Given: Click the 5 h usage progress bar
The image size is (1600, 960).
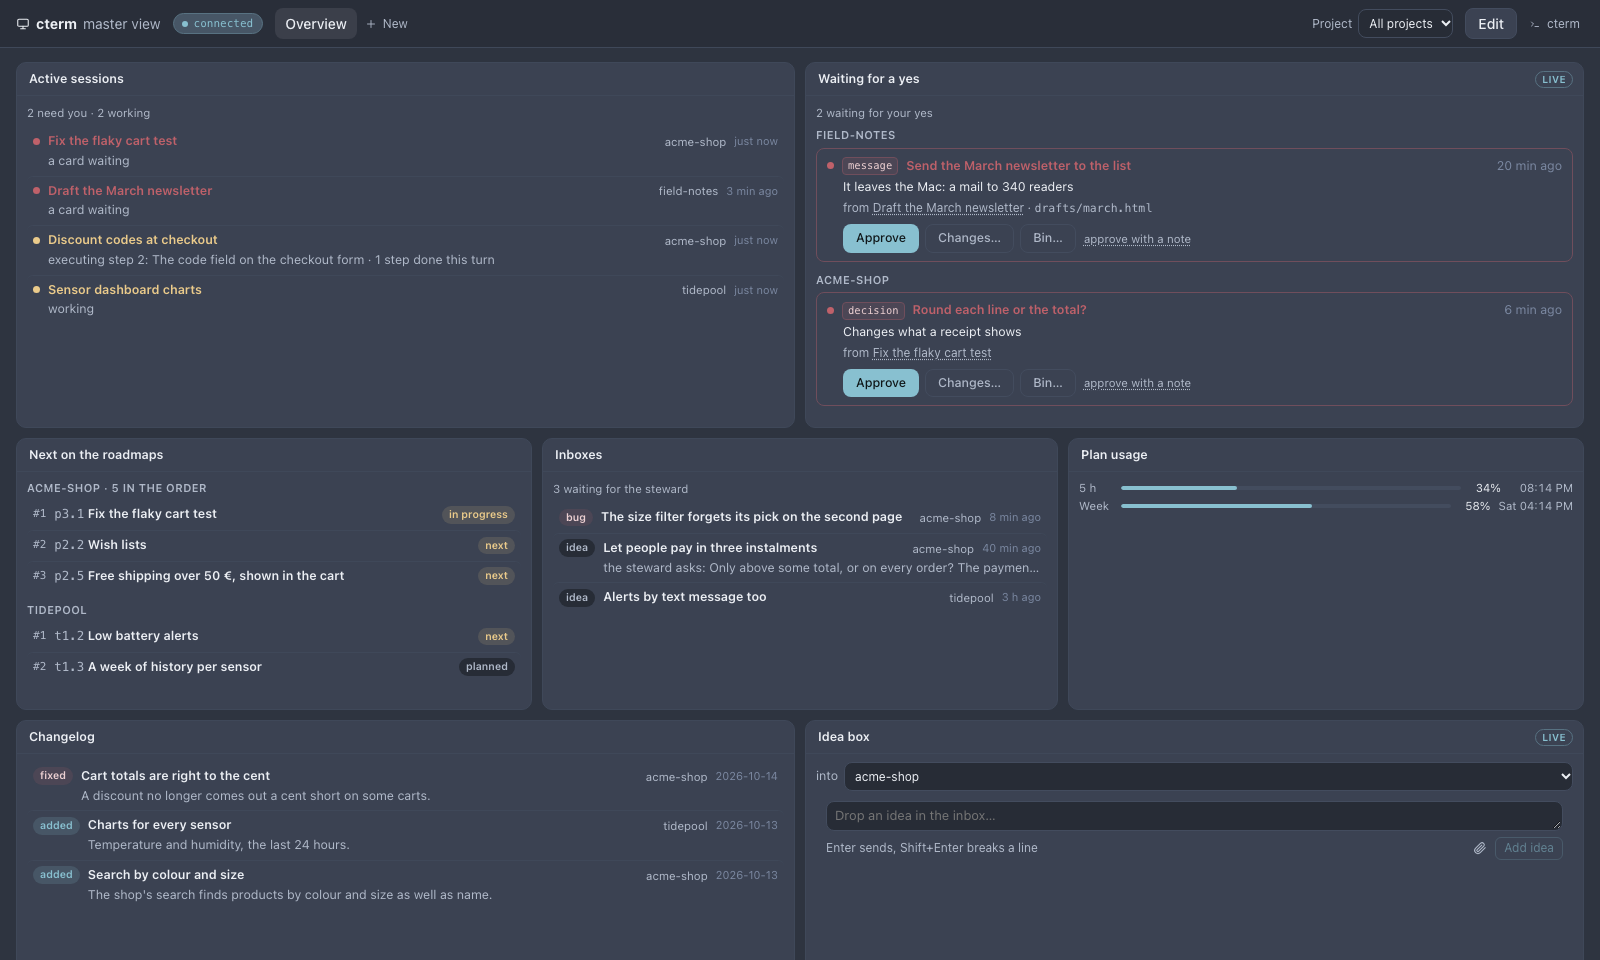Looking at the screenshot, I should pos(1290,488).
